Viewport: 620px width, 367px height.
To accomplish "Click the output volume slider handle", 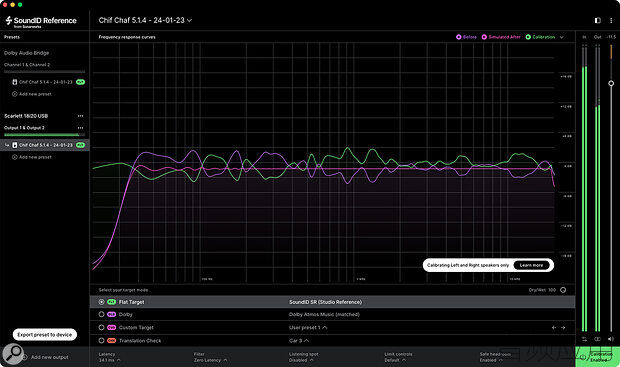I will [611, 83].
